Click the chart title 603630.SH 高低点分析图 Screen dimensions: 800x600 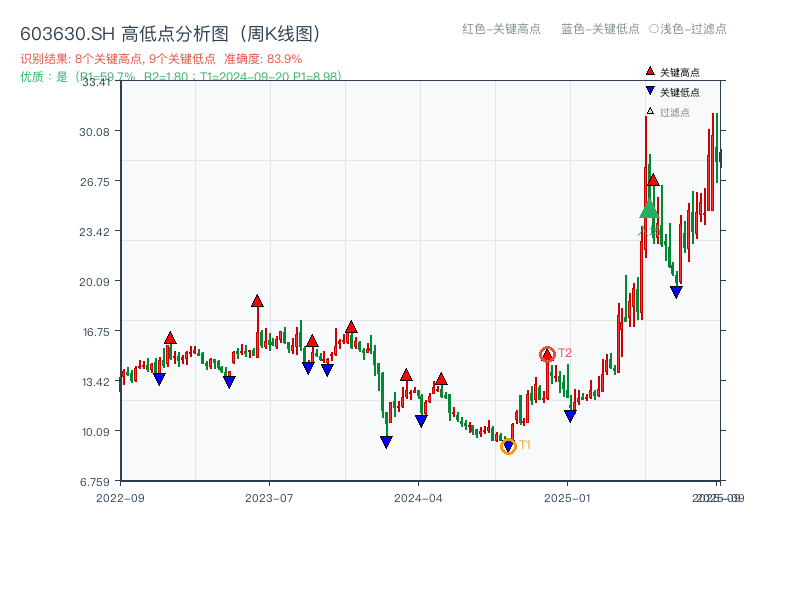point(172,31)
